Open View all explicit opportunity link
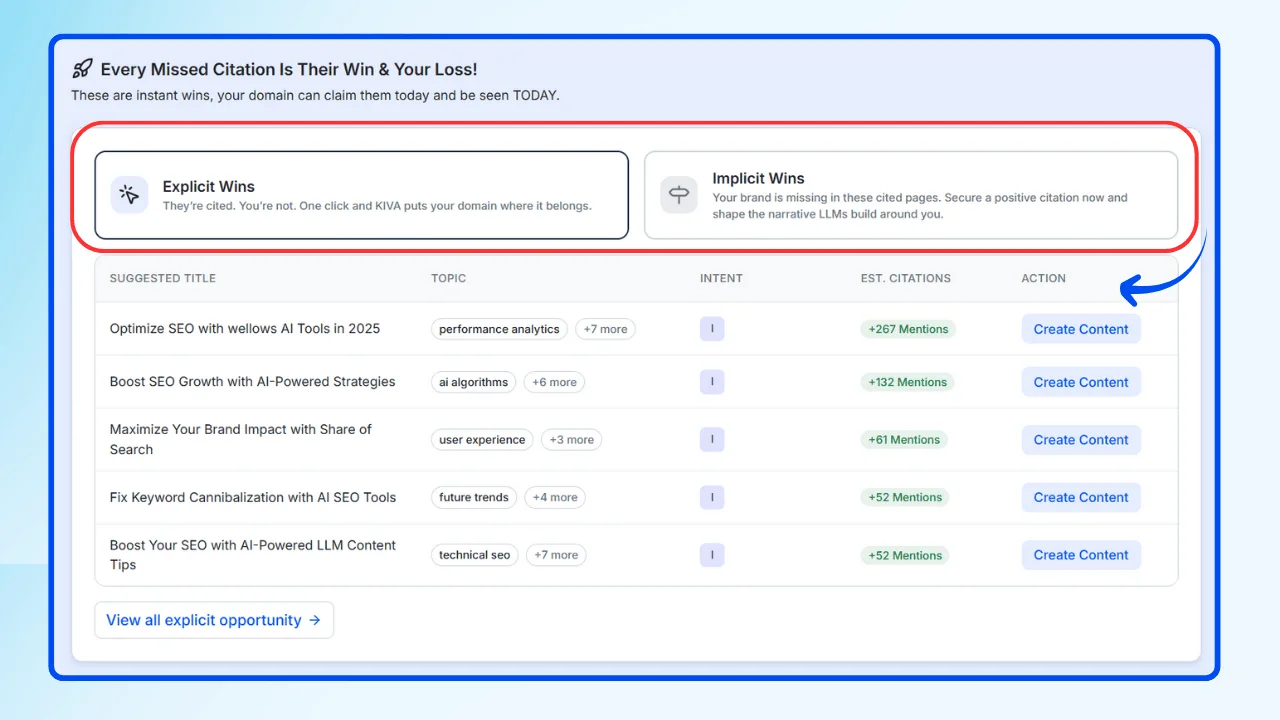This screenshot has width=1280, height=720. (x=213, y=620)
